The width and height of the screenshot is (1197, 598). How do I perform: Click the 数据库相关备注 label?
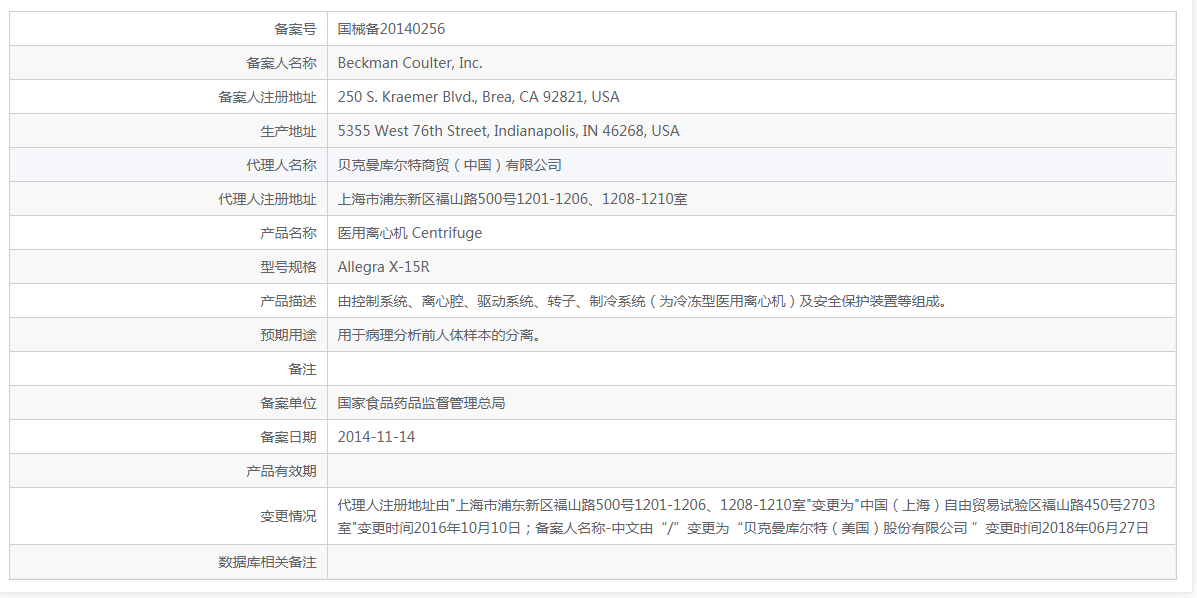pos(267,562)
